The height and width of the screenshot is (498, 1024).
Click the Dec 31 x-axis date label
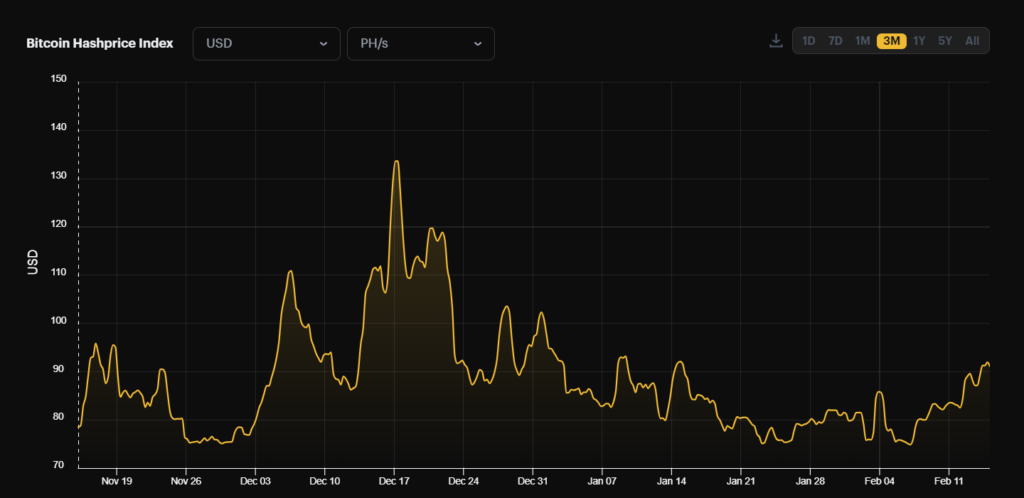click(533, 480)
